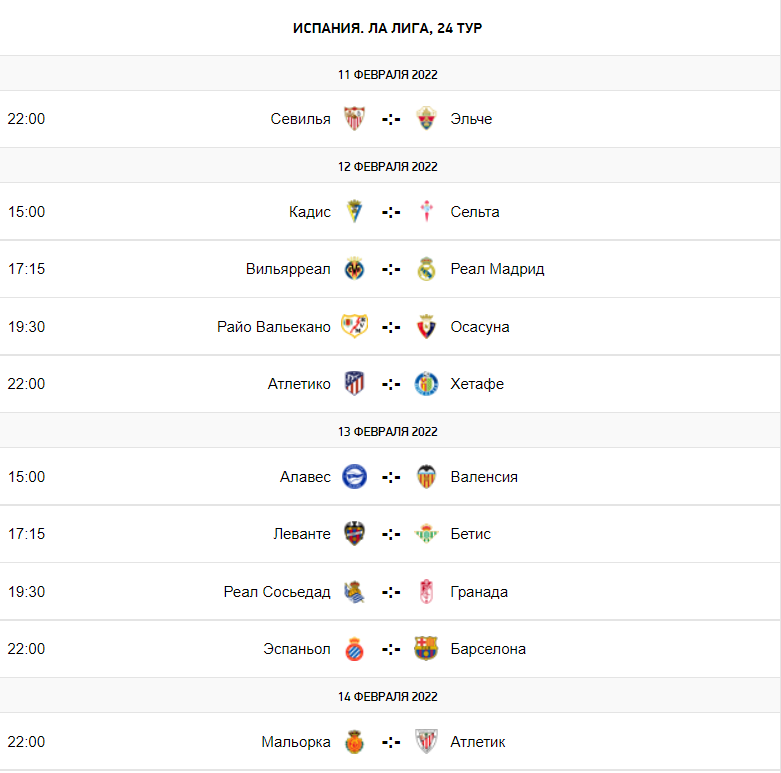Click the Elche club crest

(426, 119)
